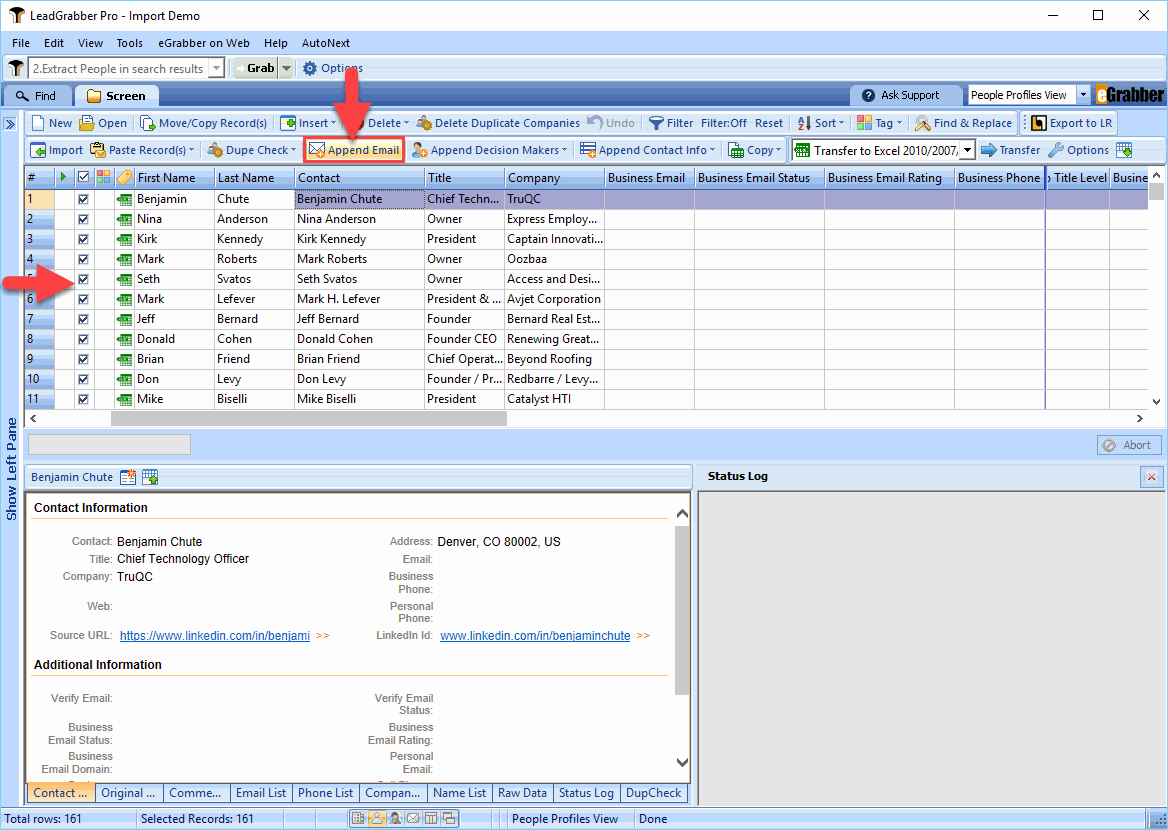The height and width of the screenshot is (830, 1168).
Task: Click the company building view icon in status bar
Action: tap(358, 818)
